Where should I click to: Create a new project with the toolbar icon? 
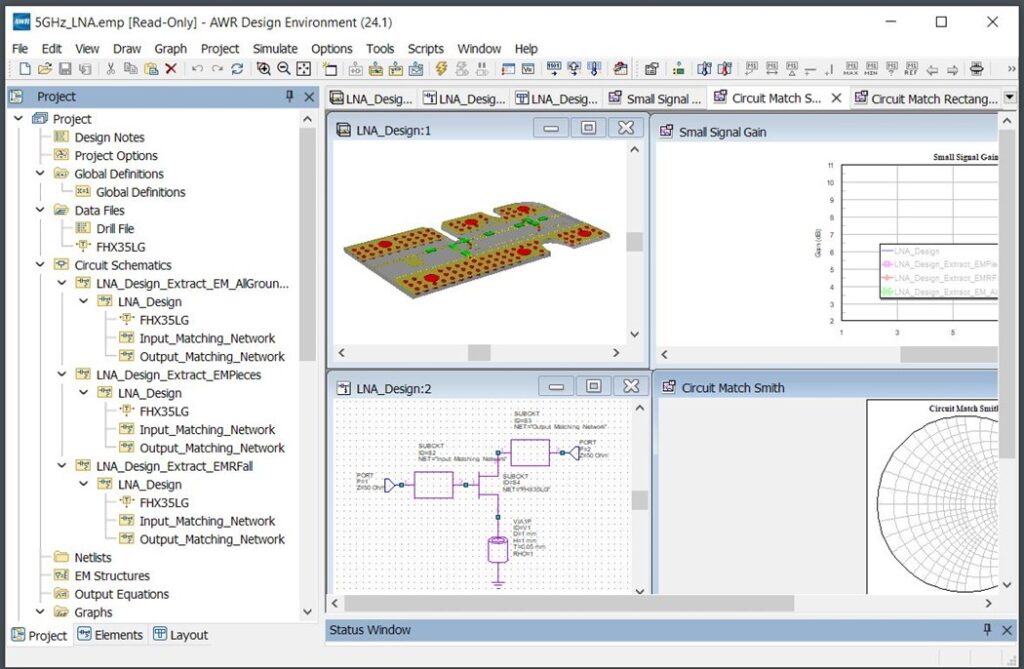pos(25,69)
